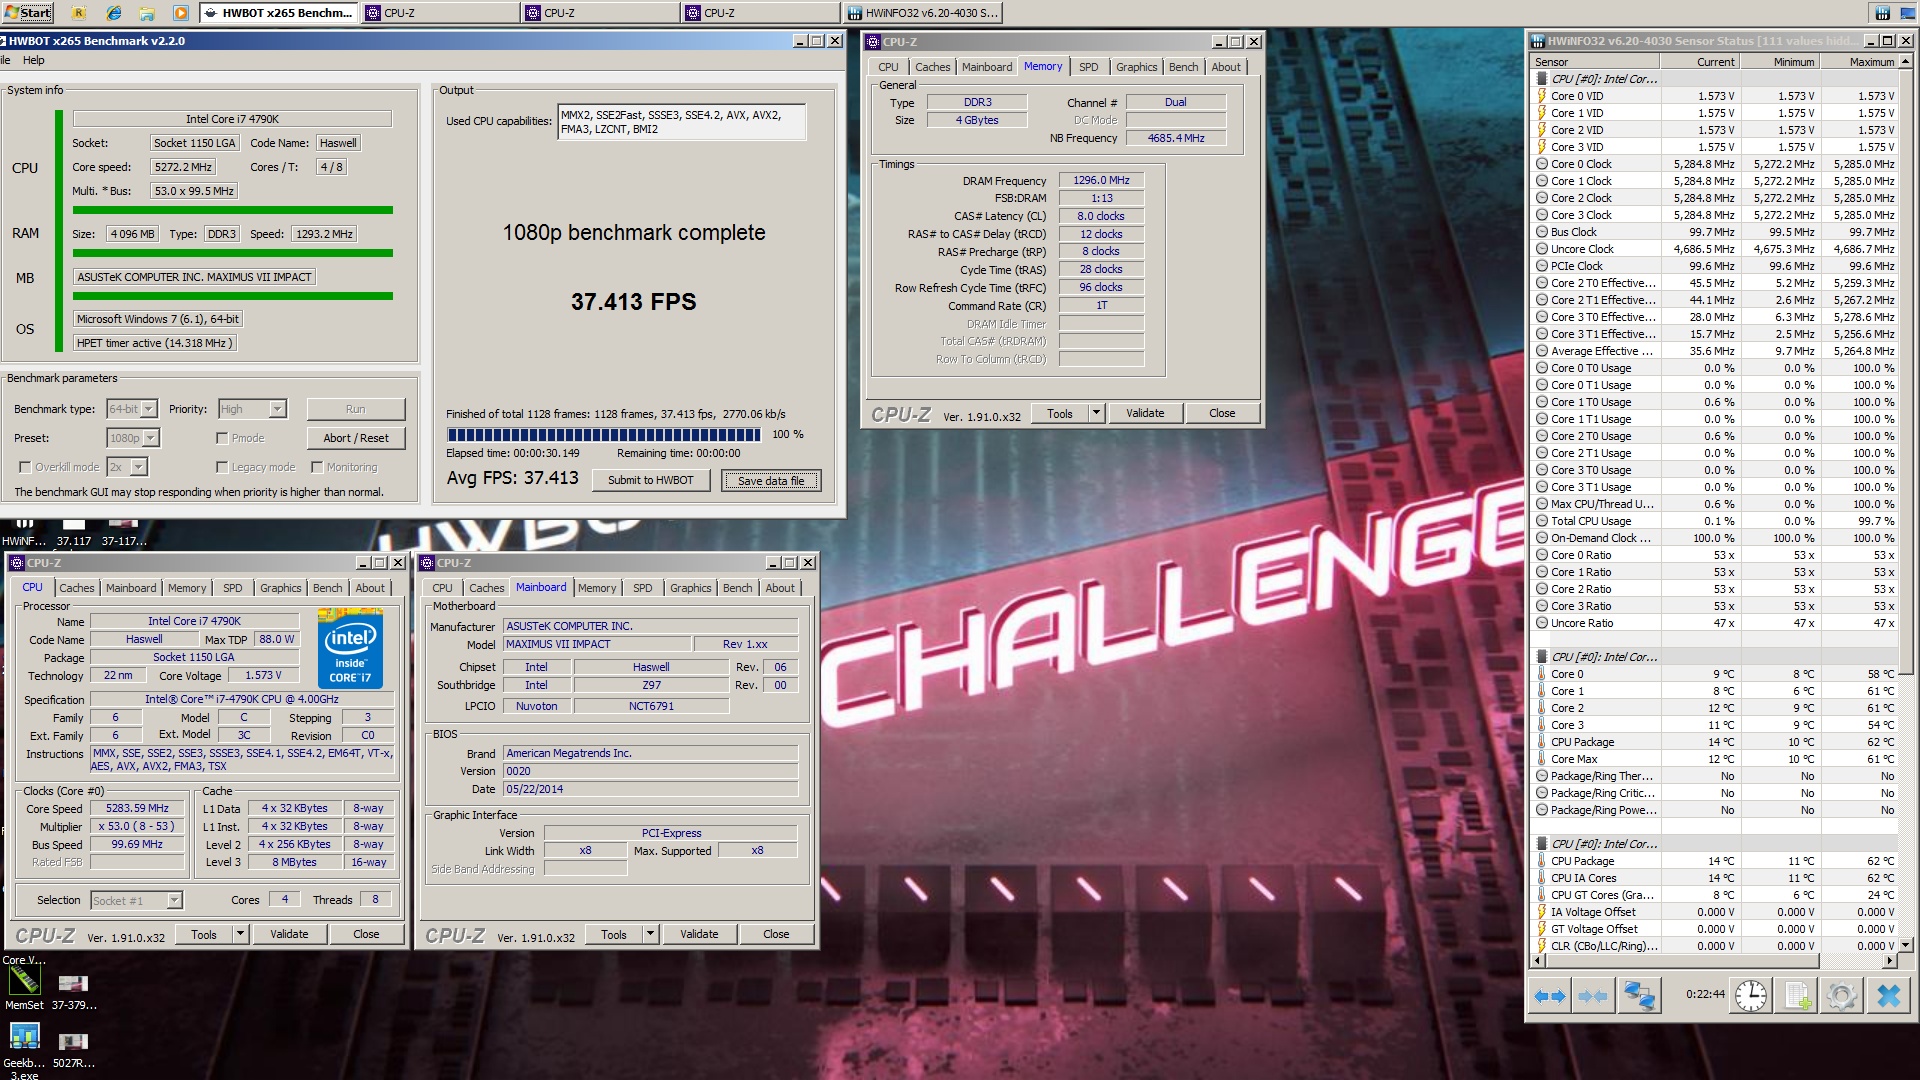Click HWBOT x265 window title icon

[x=4, y=41]
